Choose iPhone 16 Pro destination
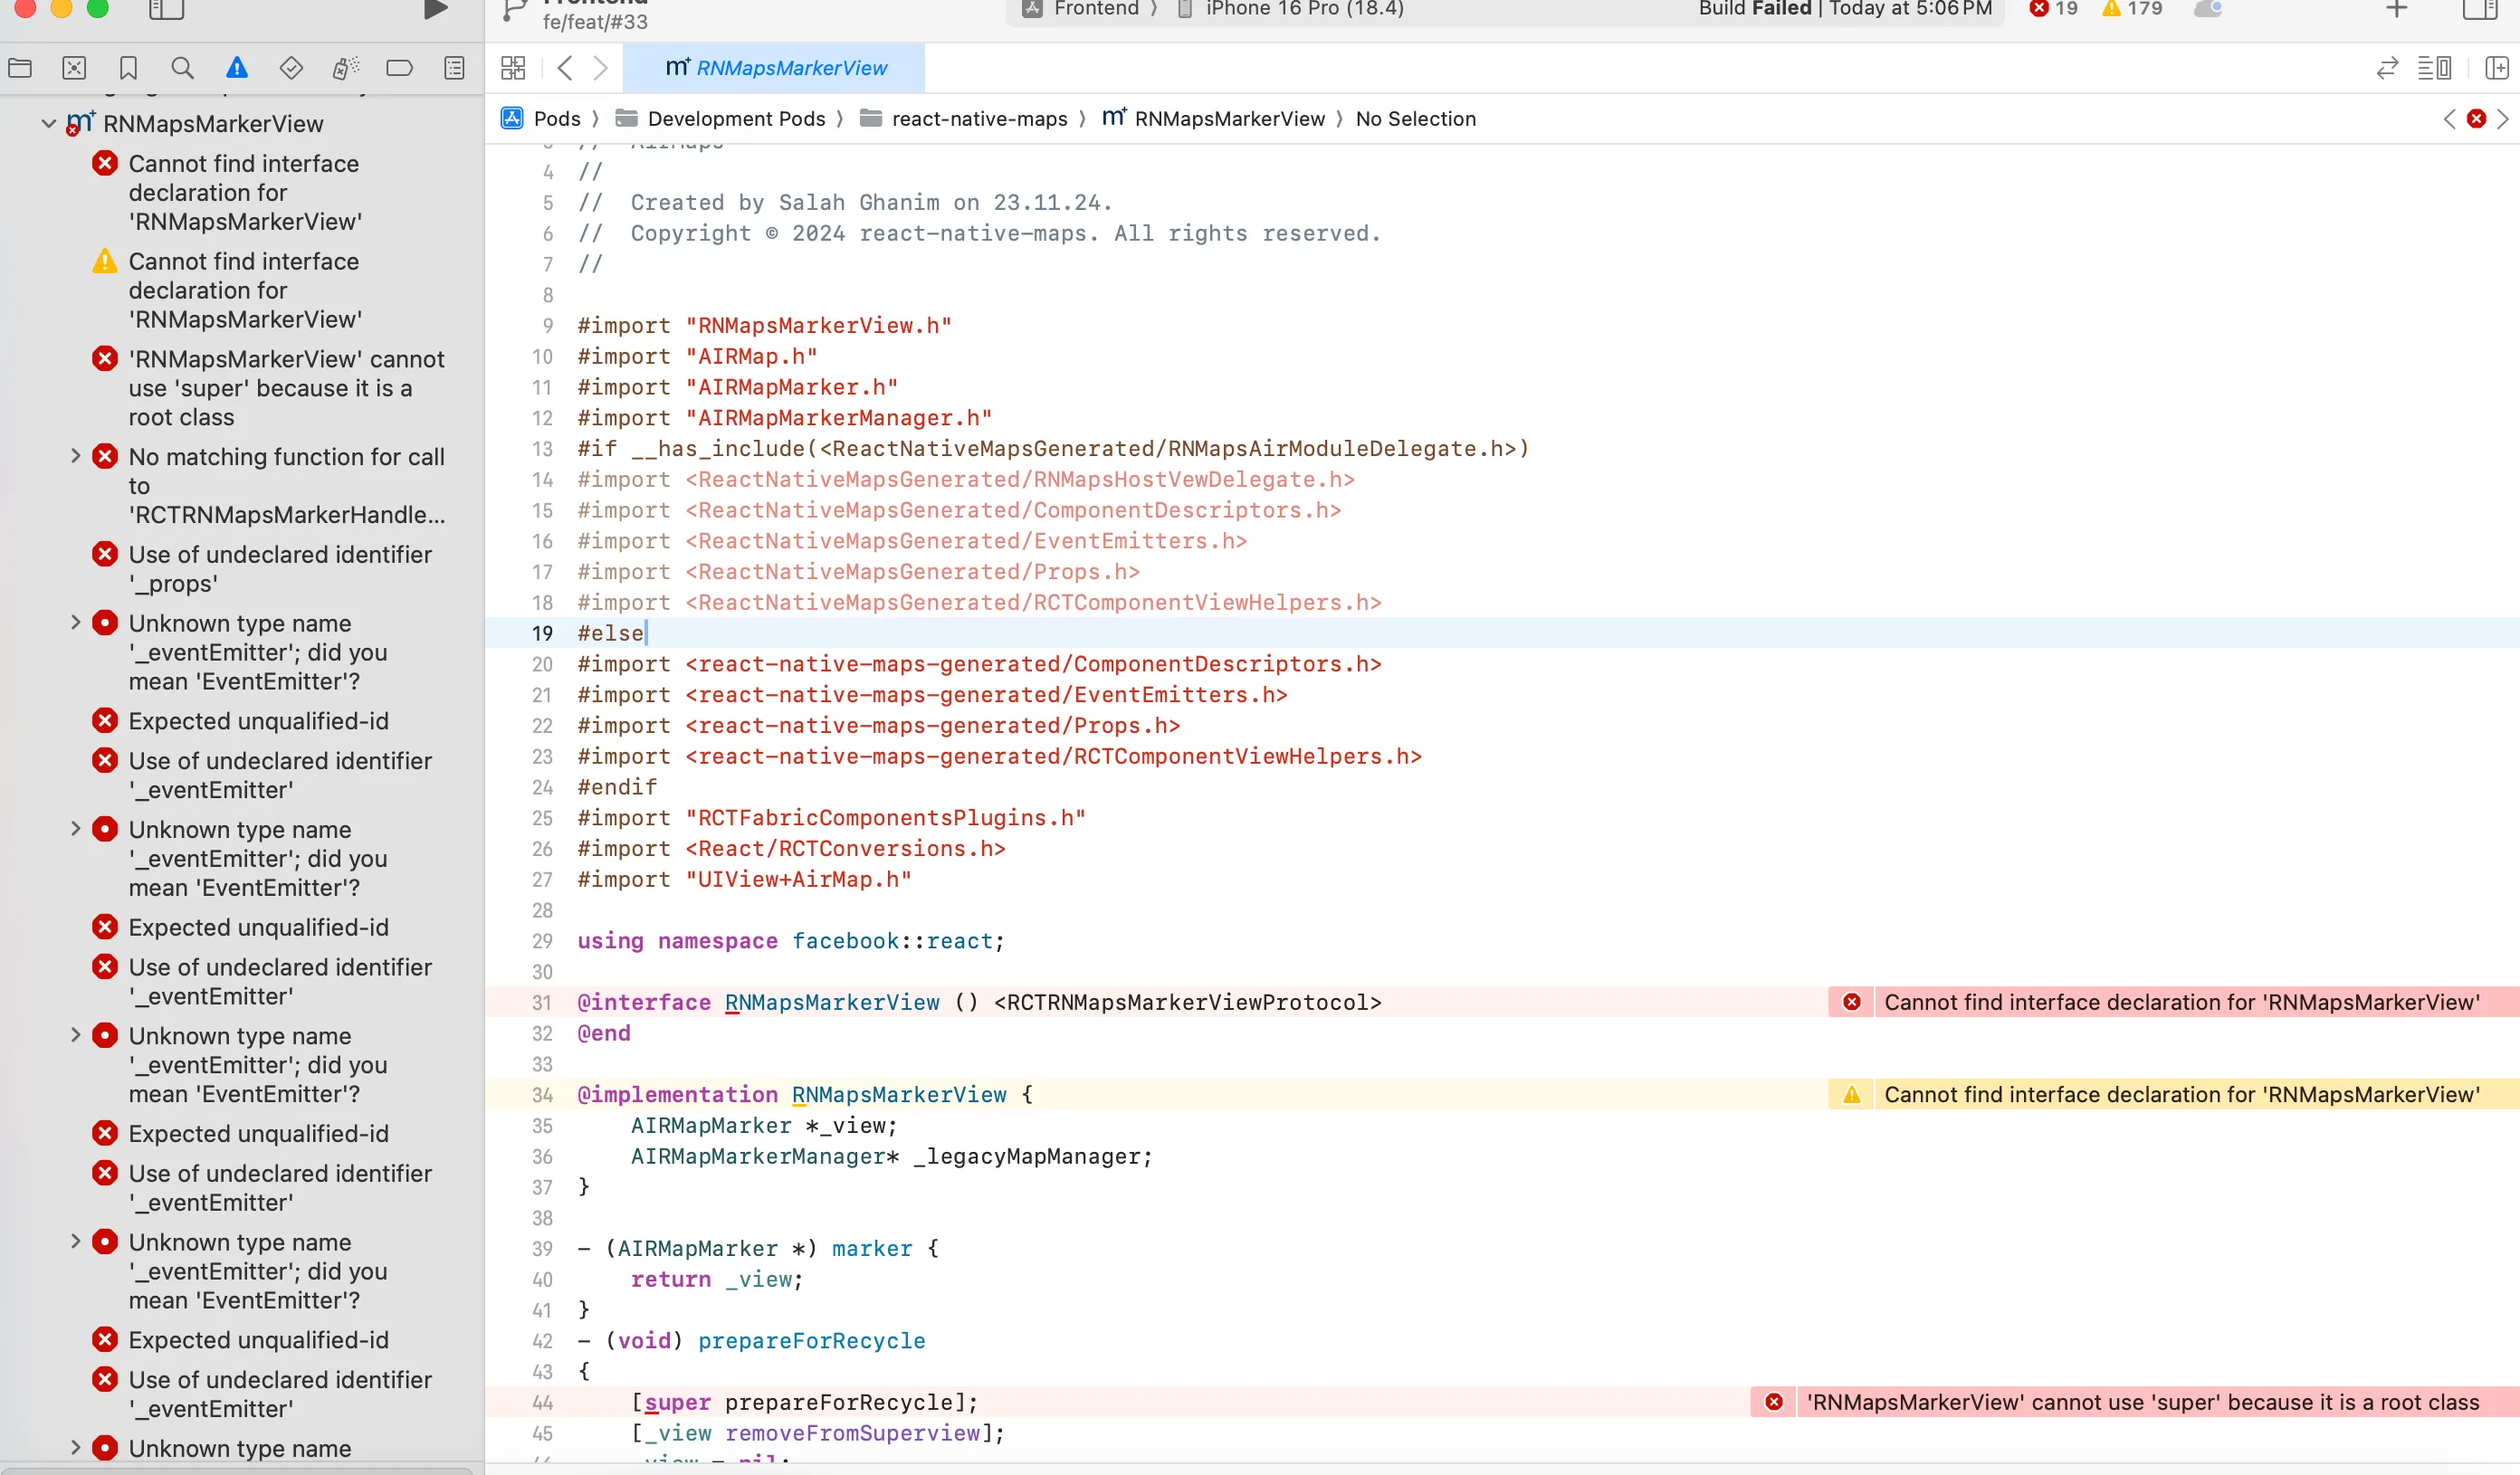The width and height of the screenshot is (2520, 1475). coord(1290,9)
